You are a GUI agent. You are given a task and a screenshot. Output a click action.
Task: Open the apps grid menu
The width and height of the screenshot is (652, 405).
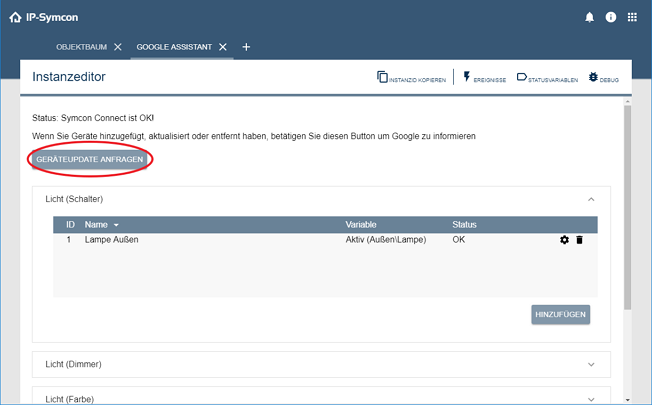[x=632, y=17]
